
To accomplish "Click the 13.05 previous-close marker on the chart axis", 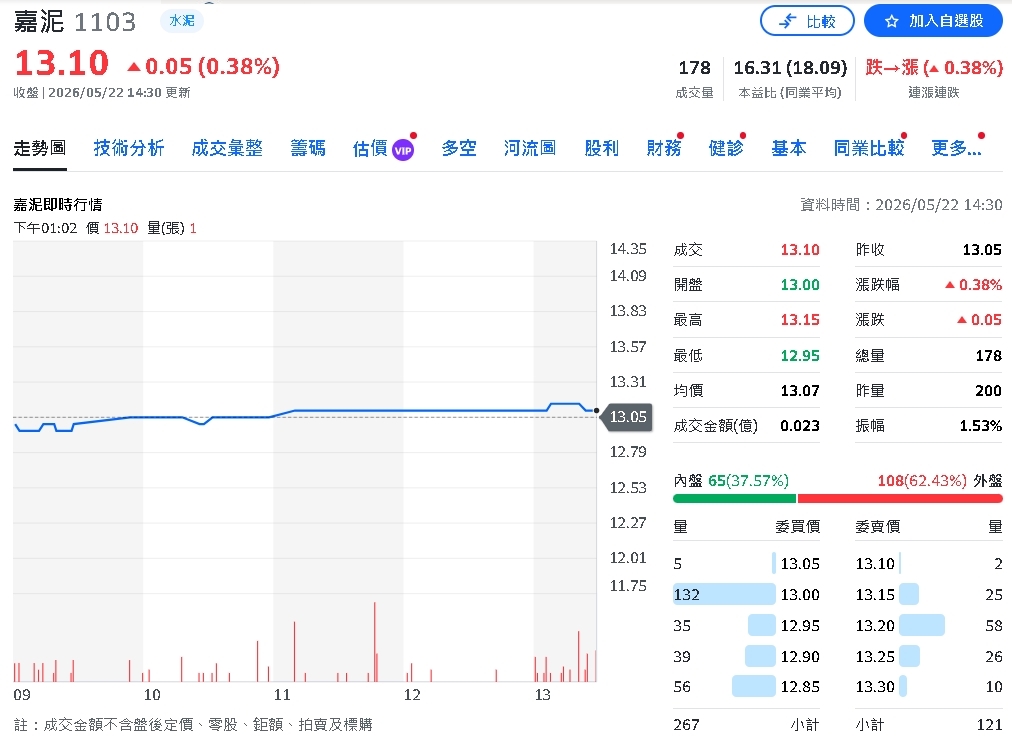I will pyautogui.click(x=627, y=417).
